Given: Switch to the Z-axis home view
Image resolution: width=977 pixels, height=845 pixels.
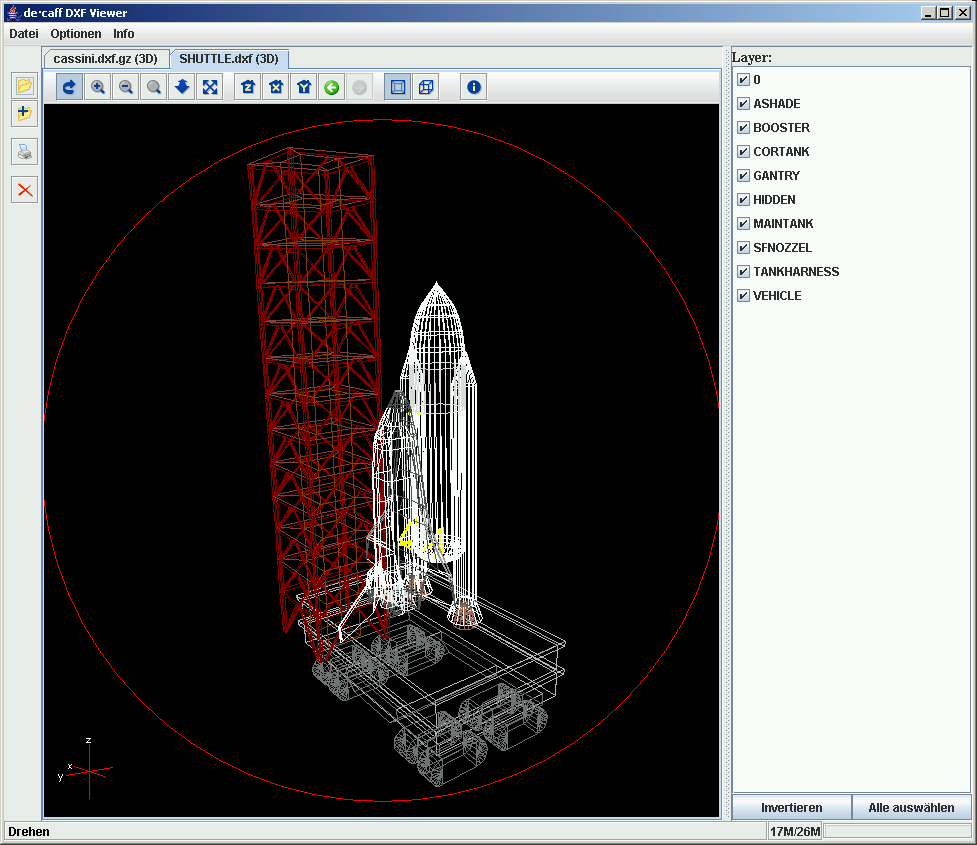Looking at the screenshot, I should click(x=247, y=88).
